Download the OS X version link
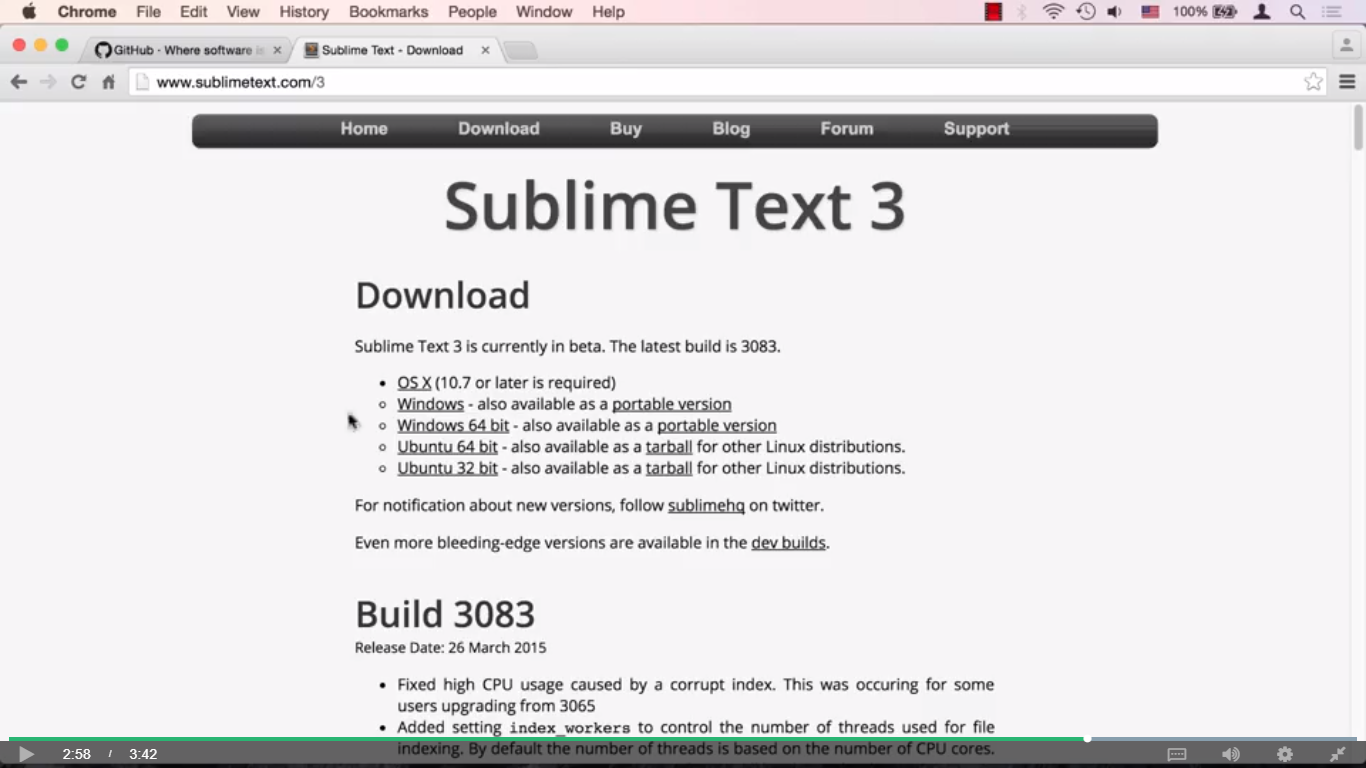Image resolution: width=1366 pixels, height=768 pixels. click(414, 383)
